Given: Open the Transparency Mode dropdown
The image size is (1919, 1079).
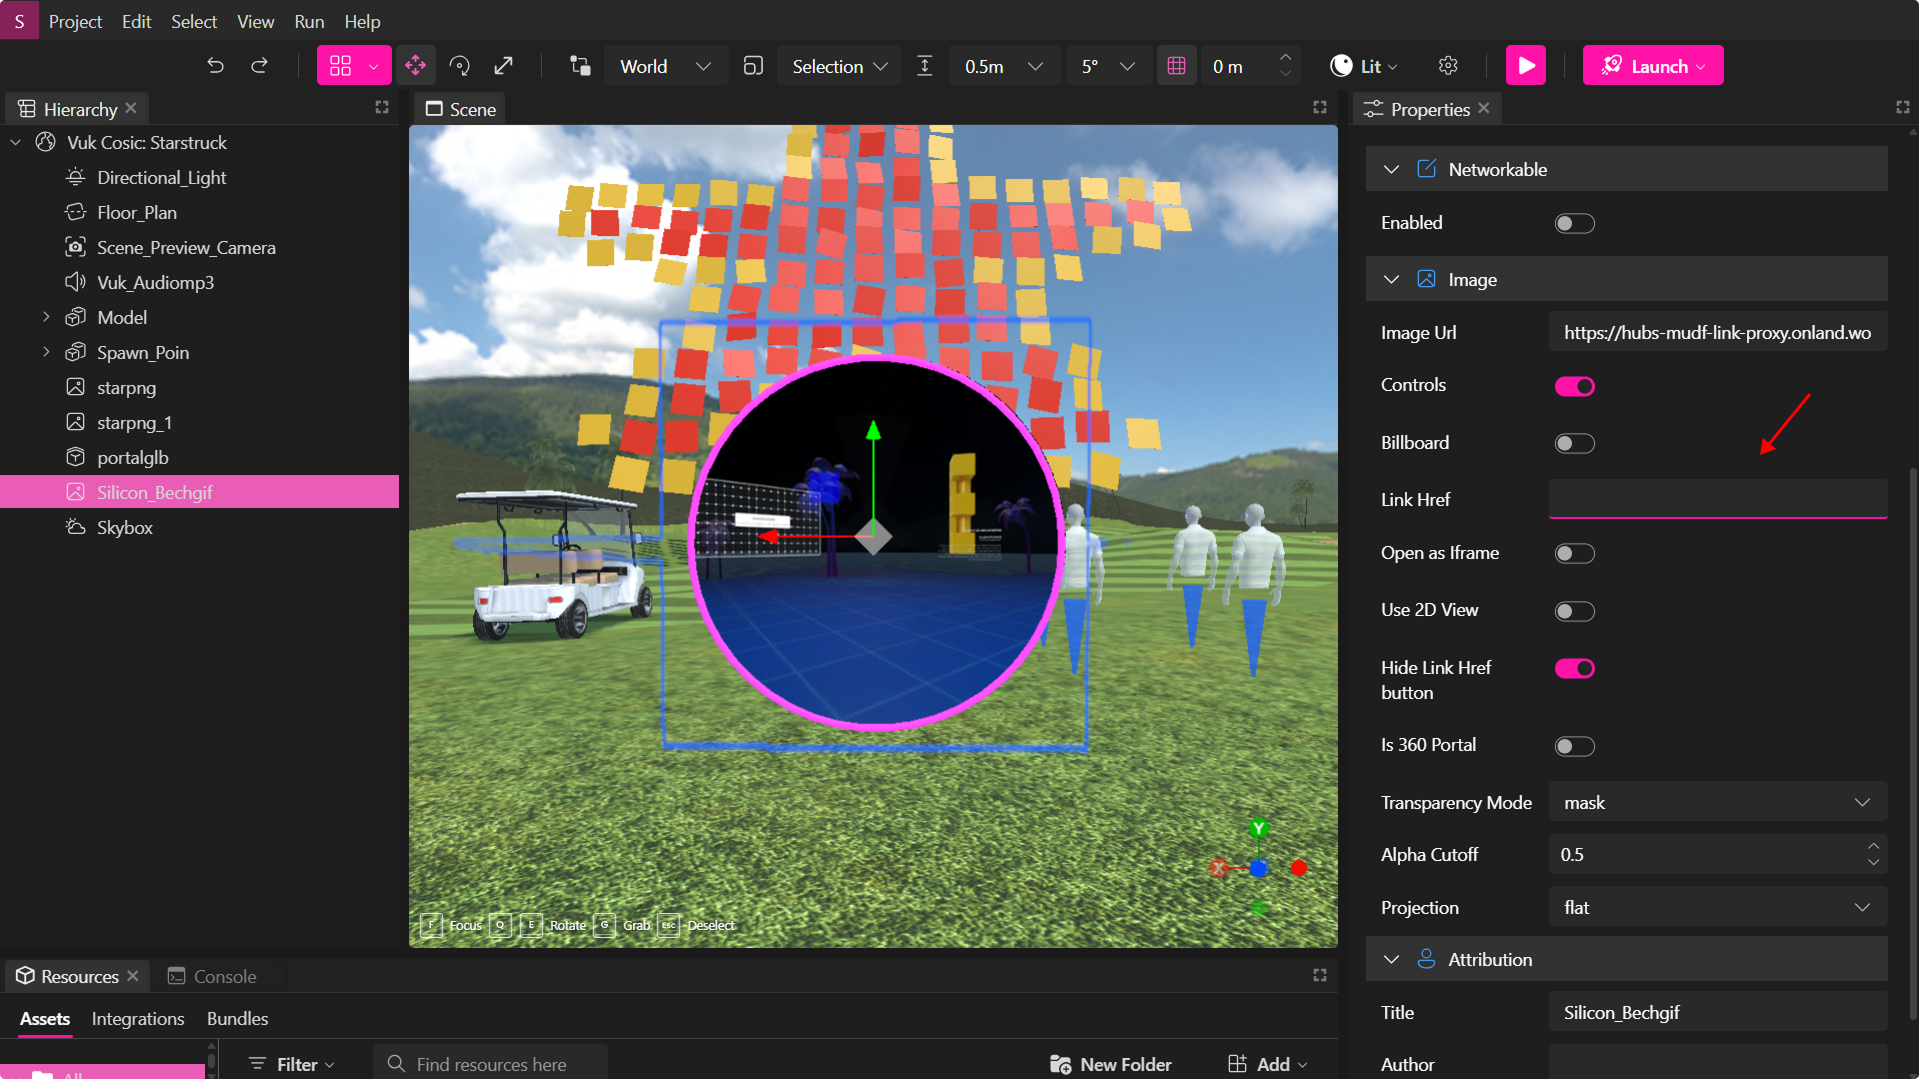Looking at the screenshot, I should [1716, 803].
